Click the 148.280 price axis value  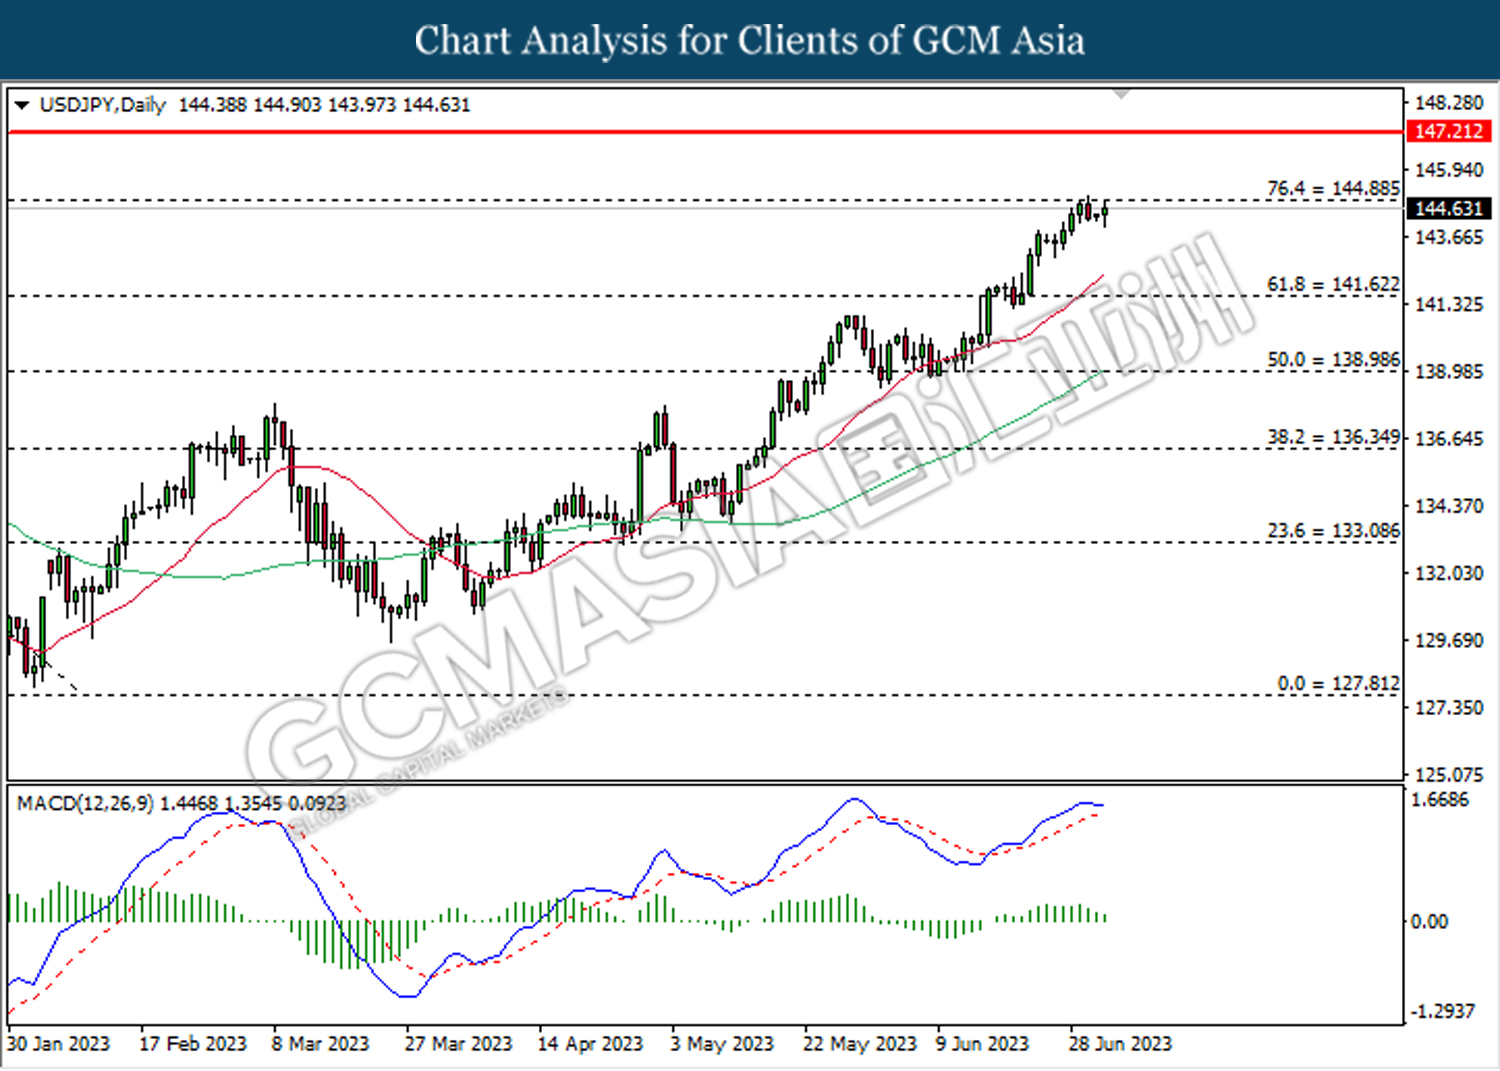pos(1449,103)
